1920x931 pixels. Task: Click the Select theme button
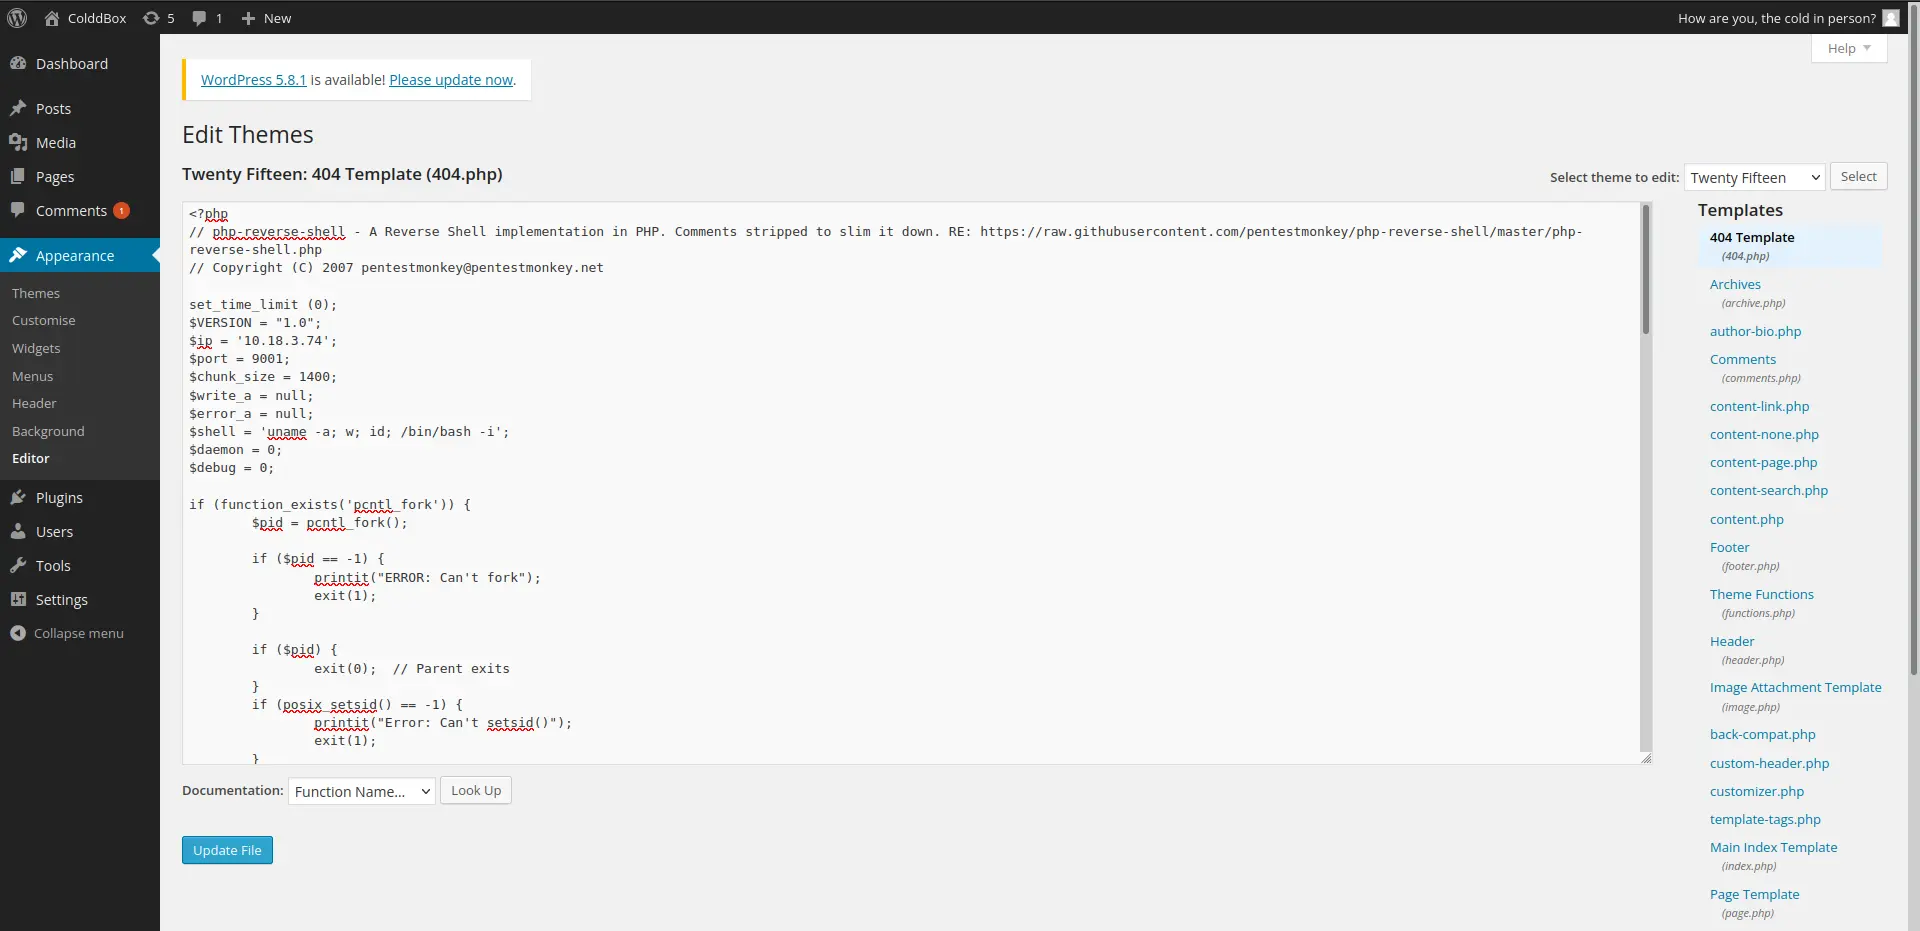pos(1859,176)
